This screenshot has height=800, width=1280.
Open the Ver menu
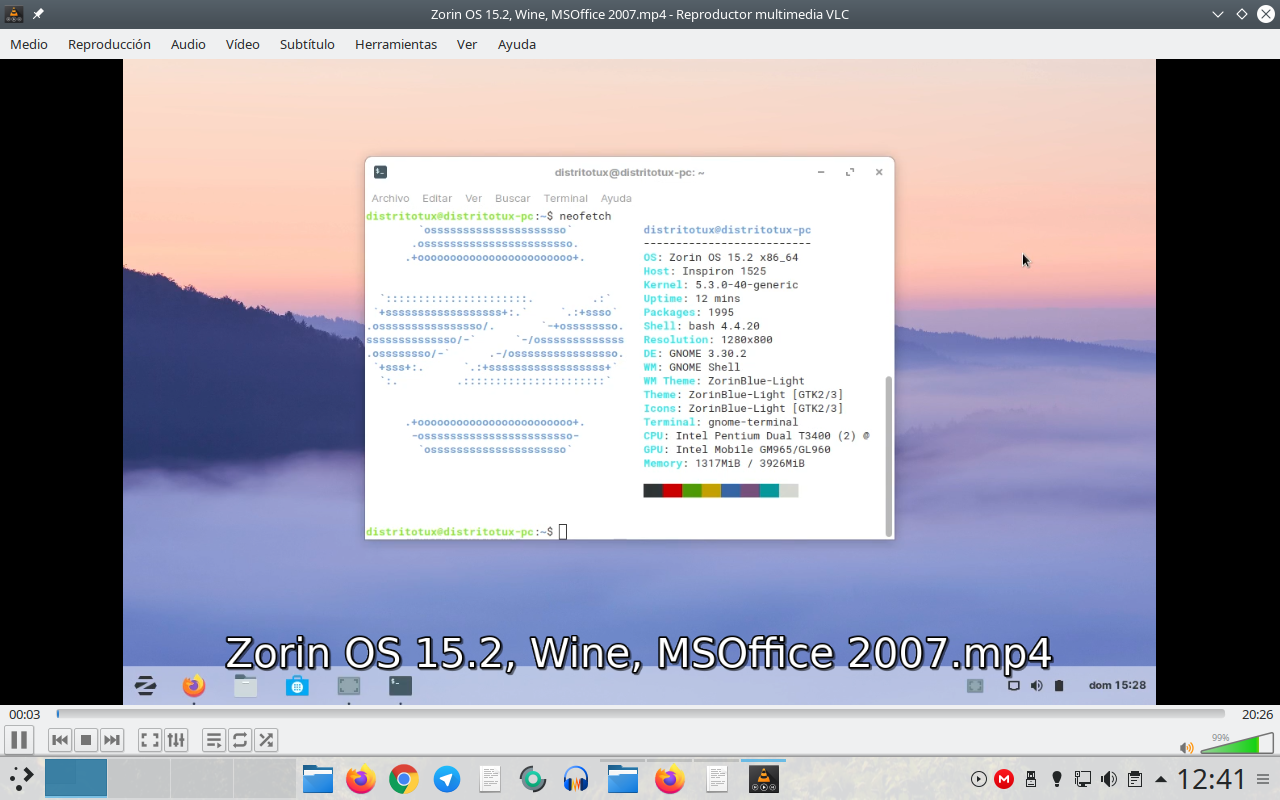click(x=467, y=44)
